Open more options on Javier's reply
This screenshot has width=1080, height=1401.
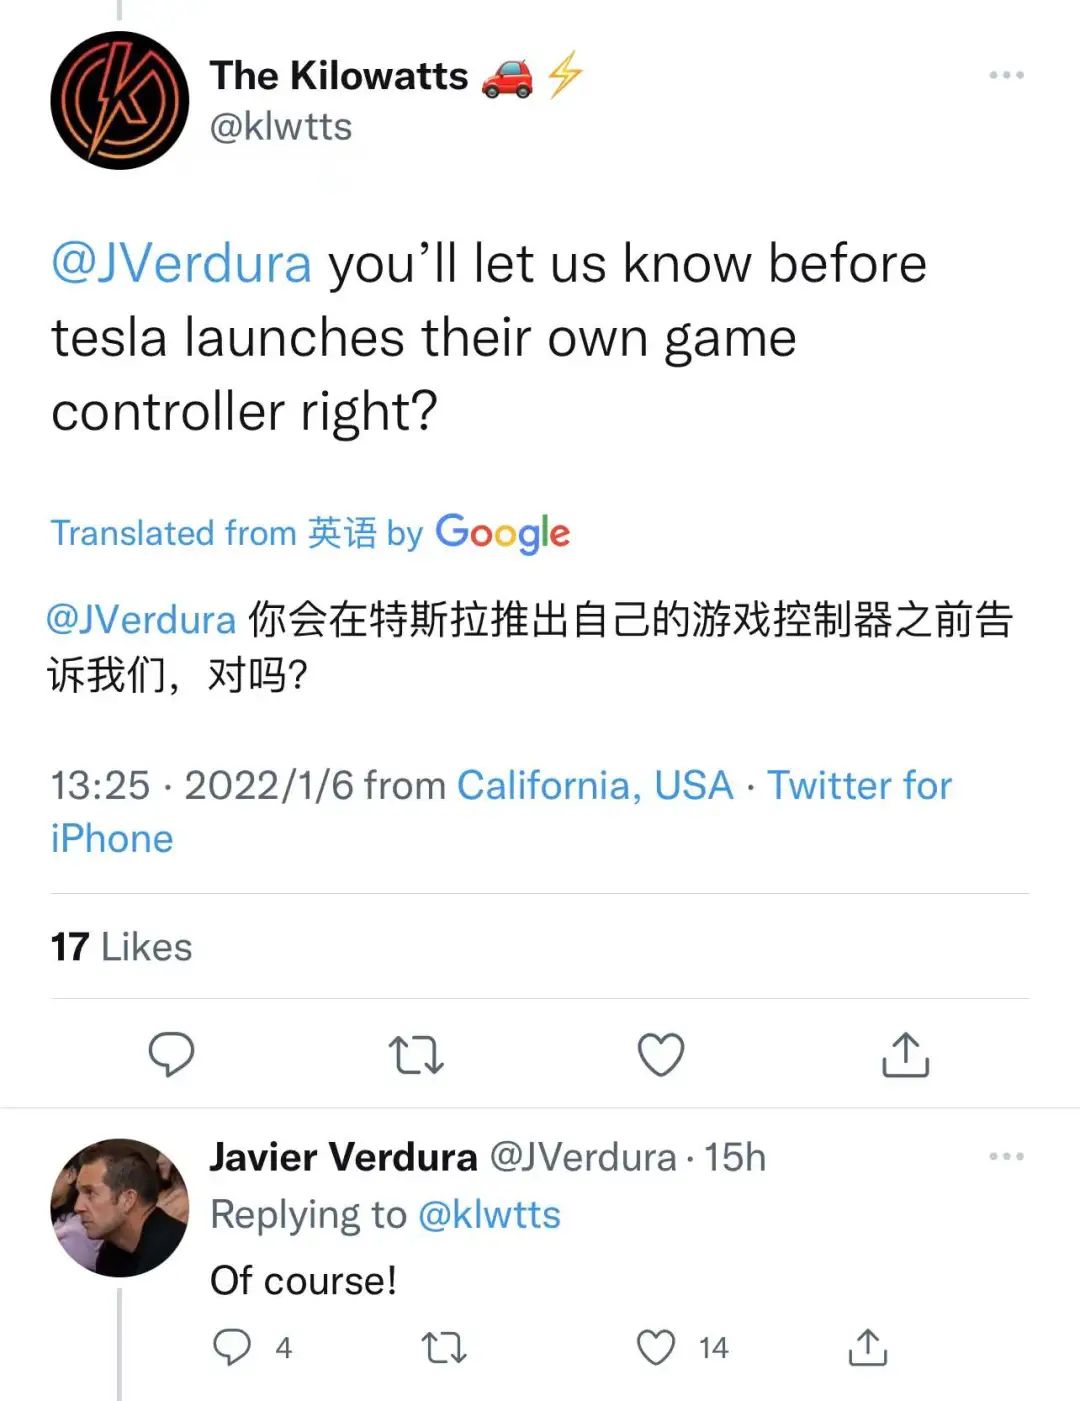coord(1006,1156)
